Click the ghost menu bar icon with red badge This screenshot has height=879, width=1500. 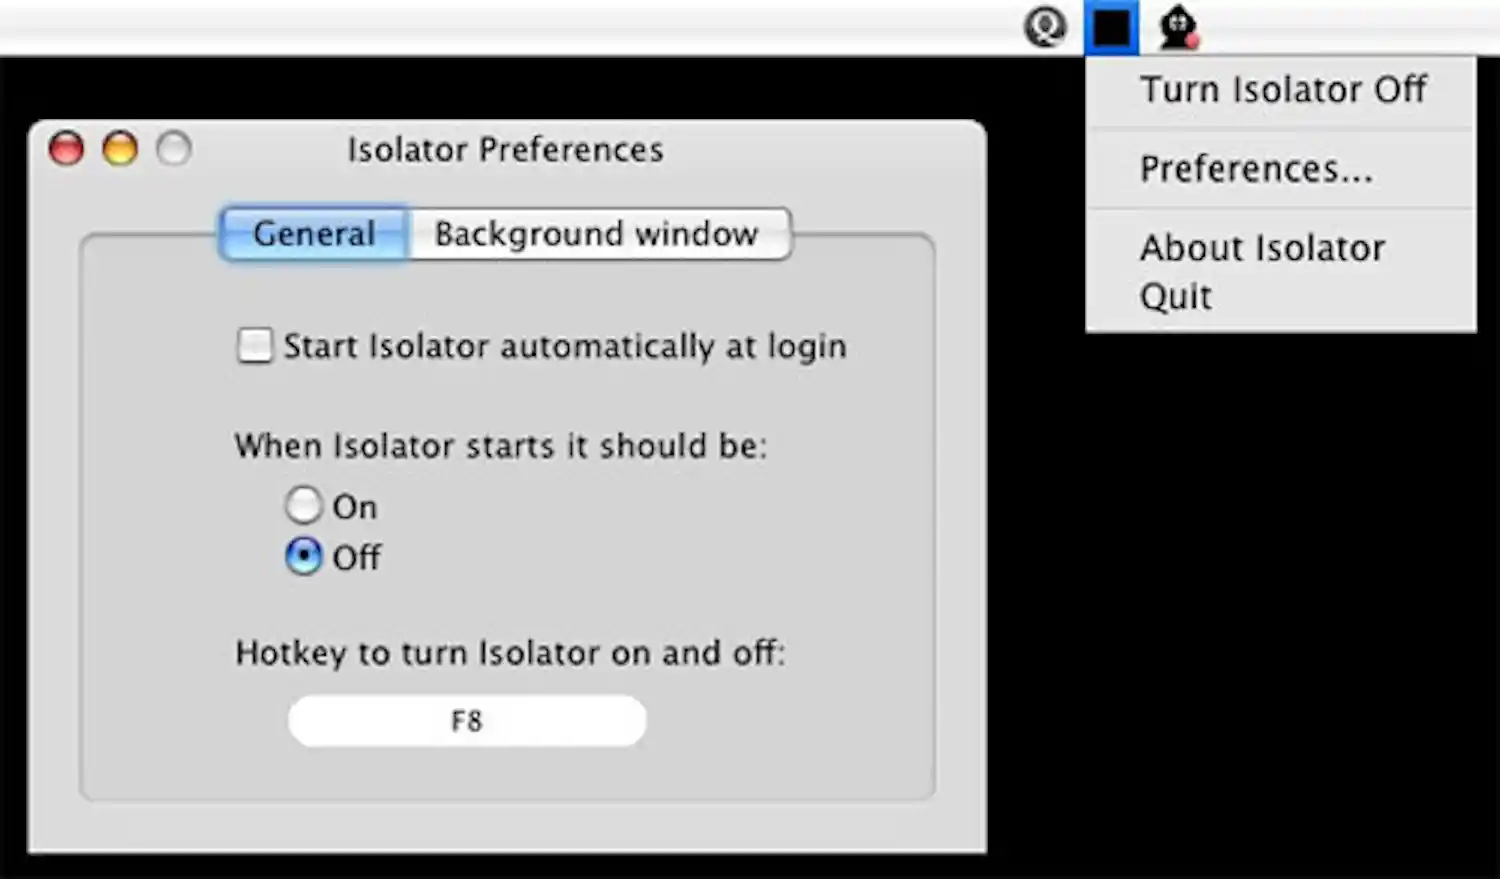click(x=1176, y=27)
